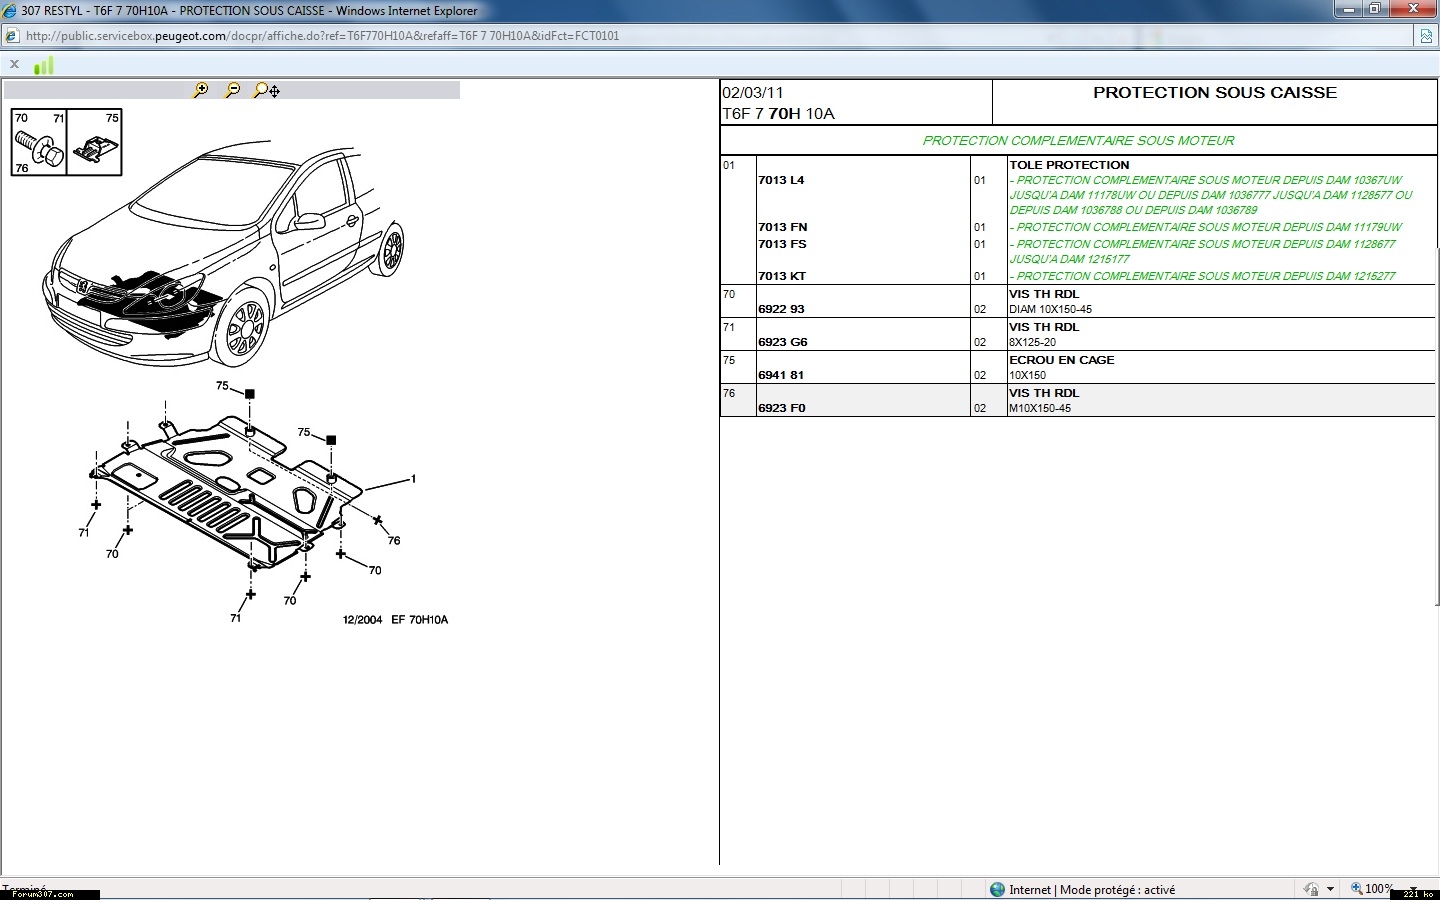The height and width of the screenshot is (900, 1440).
Task: Click part number 7013 KT
Action: pos(782,276)
